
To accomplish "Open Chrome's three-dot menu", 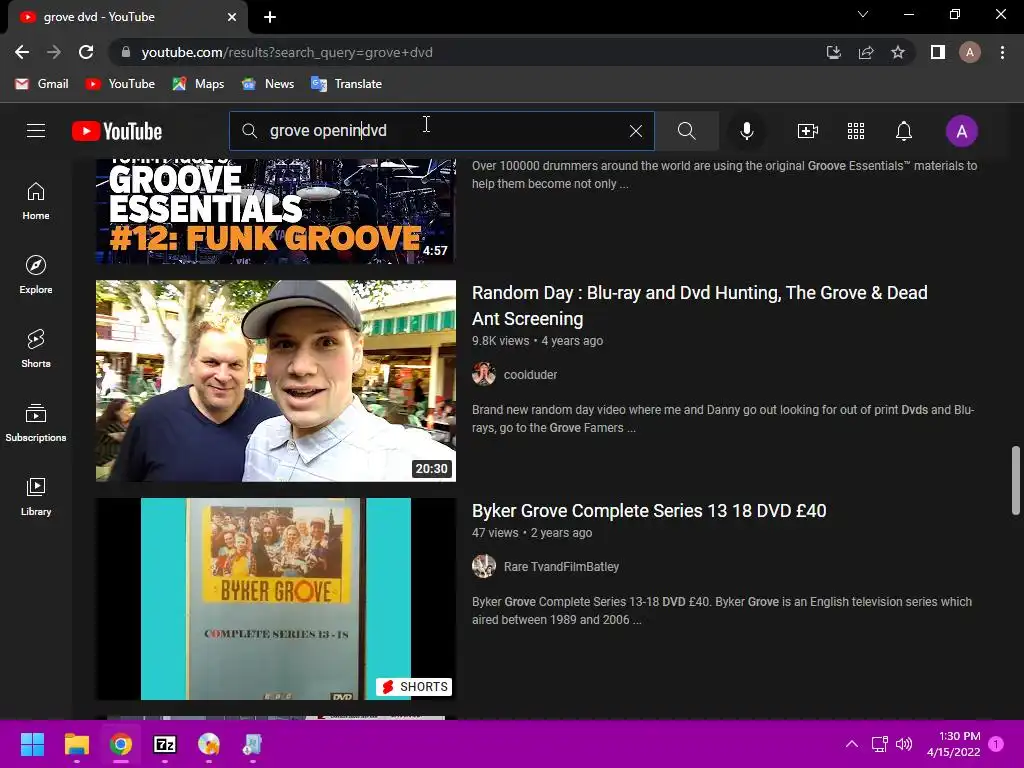I will coord(1002,52).
